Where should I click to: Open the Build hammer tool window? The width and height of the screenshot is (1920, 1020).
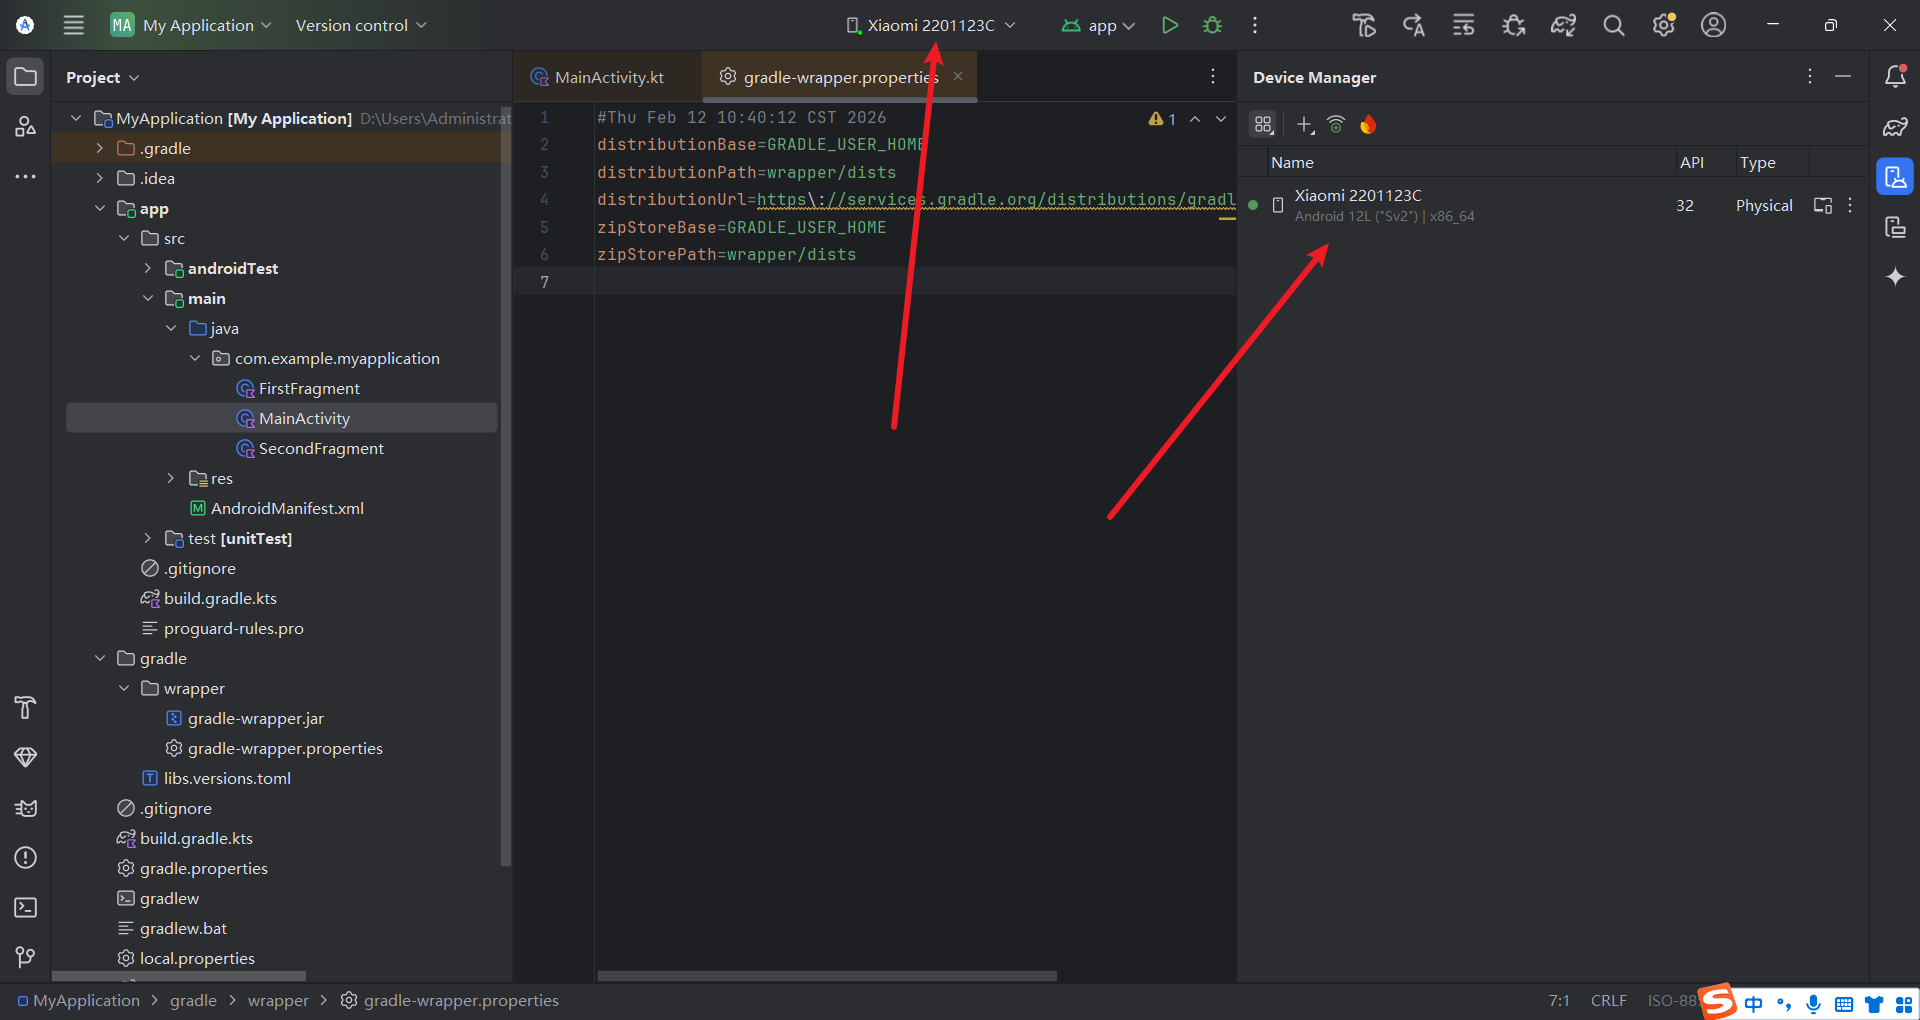26,707
